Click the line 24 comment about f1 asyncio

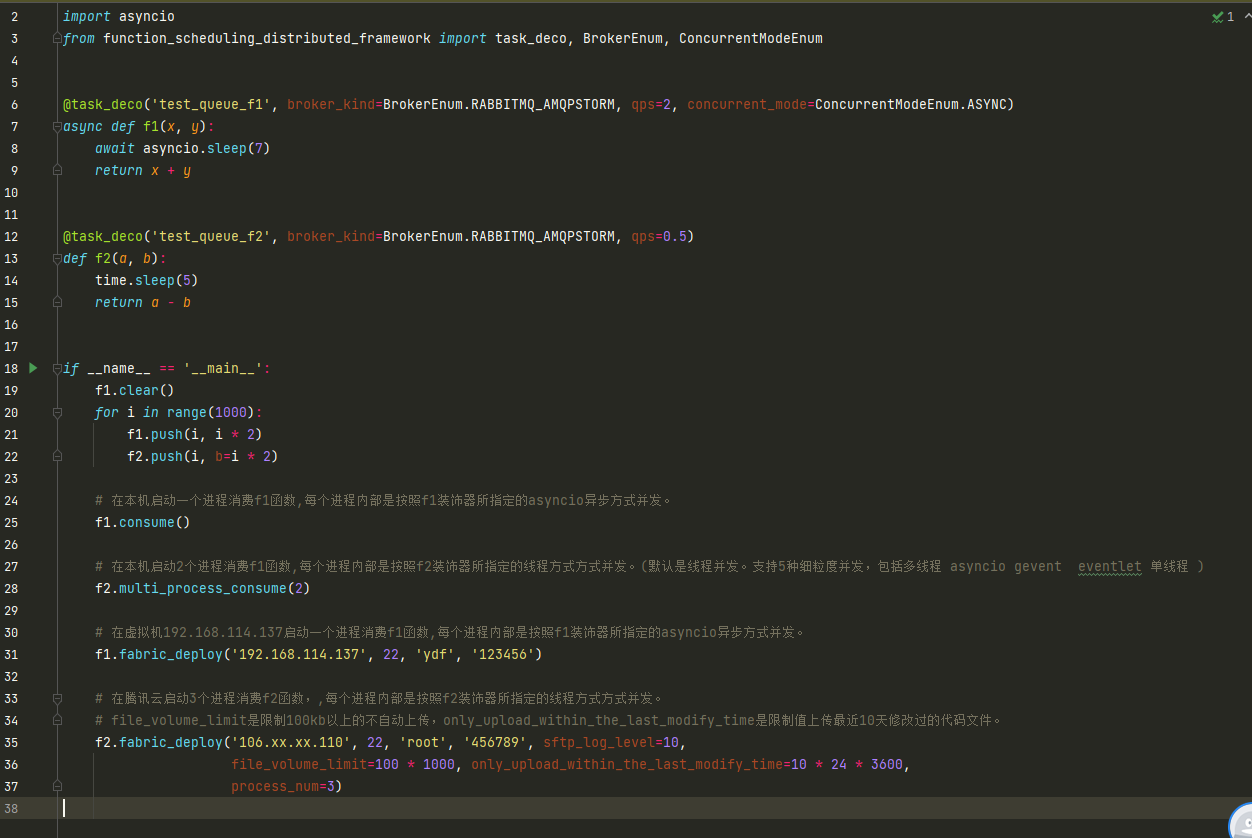tap(383, 500)
